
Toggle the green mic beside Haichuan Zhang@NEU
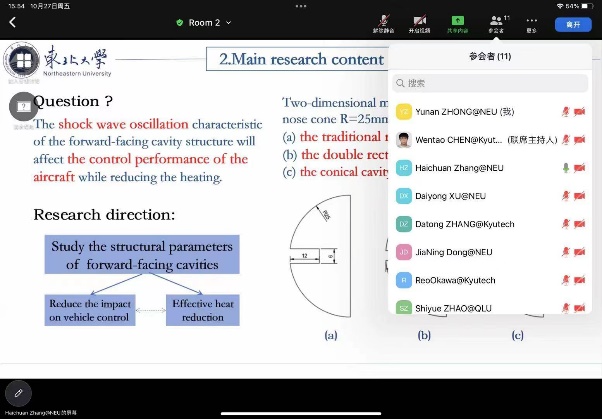[565, 167]
